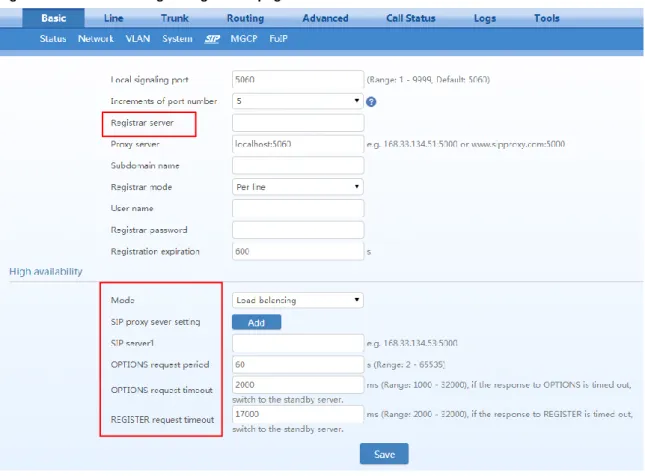Screen dimensions: 645x476
Task: Click the REGISTER request timeout label
Action: [162, 420]
